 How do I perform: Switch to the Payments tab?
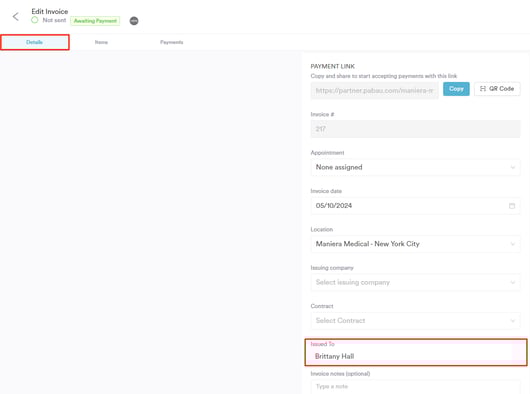coord(172,42)
